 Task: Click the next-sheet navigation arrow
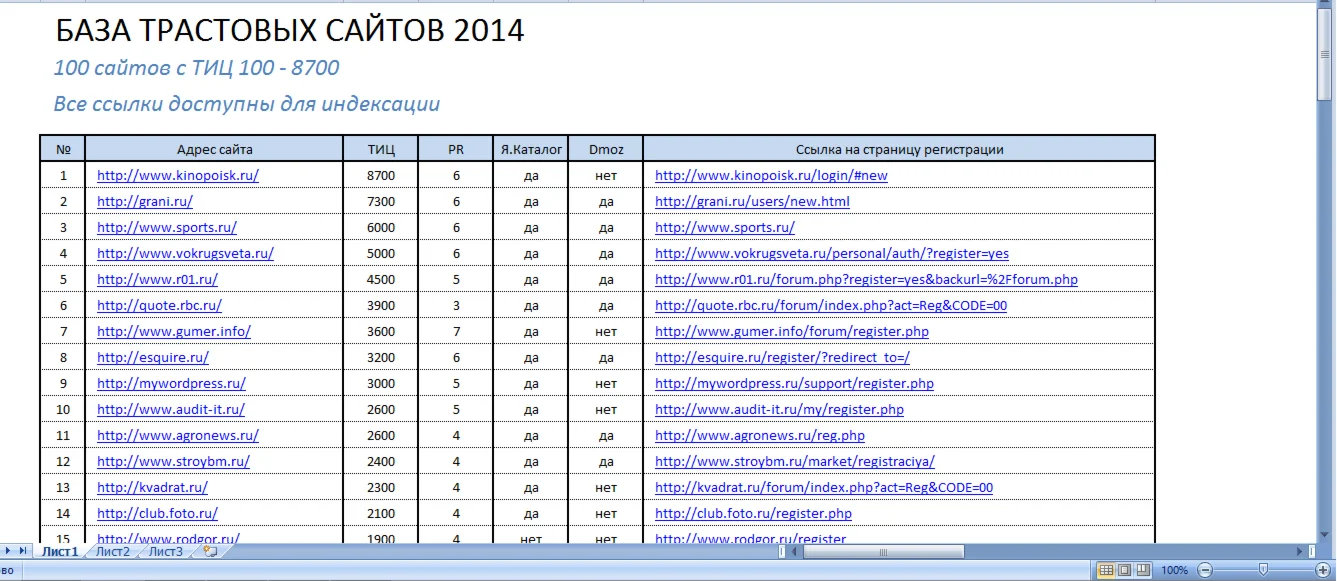pos(7,551)
